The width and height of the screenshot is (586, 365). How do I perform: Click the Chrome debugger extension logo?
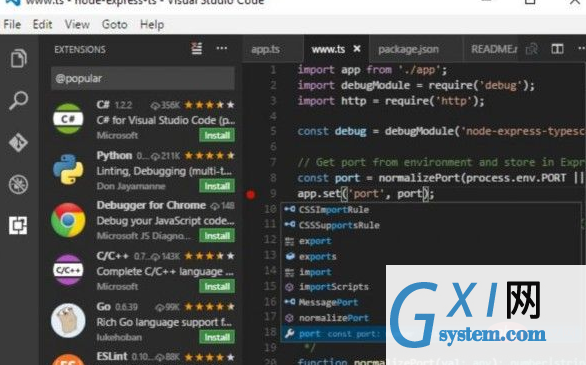pyautogui.click(x=68, y=220)
